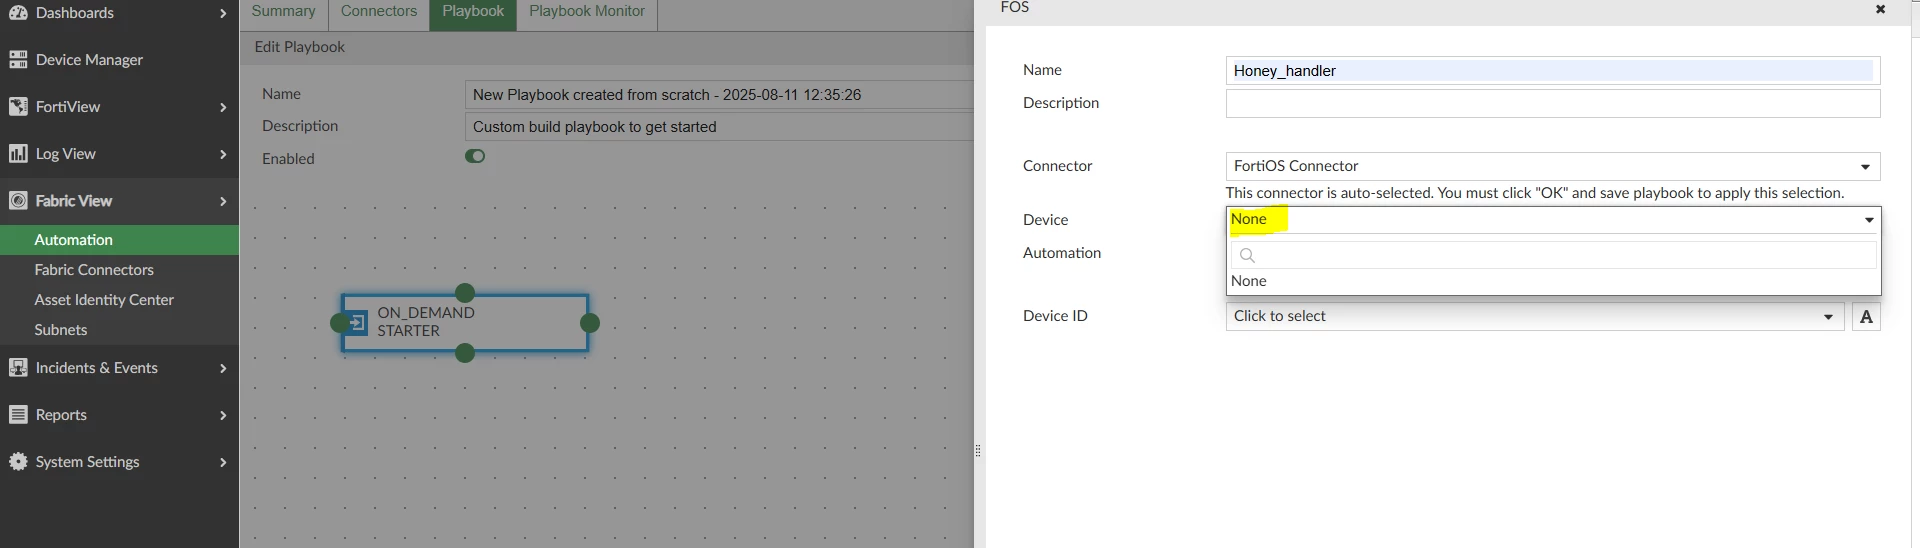Click the search magnifier icon in Device dropdown

pyautogui.click(x=1247, y=255)
